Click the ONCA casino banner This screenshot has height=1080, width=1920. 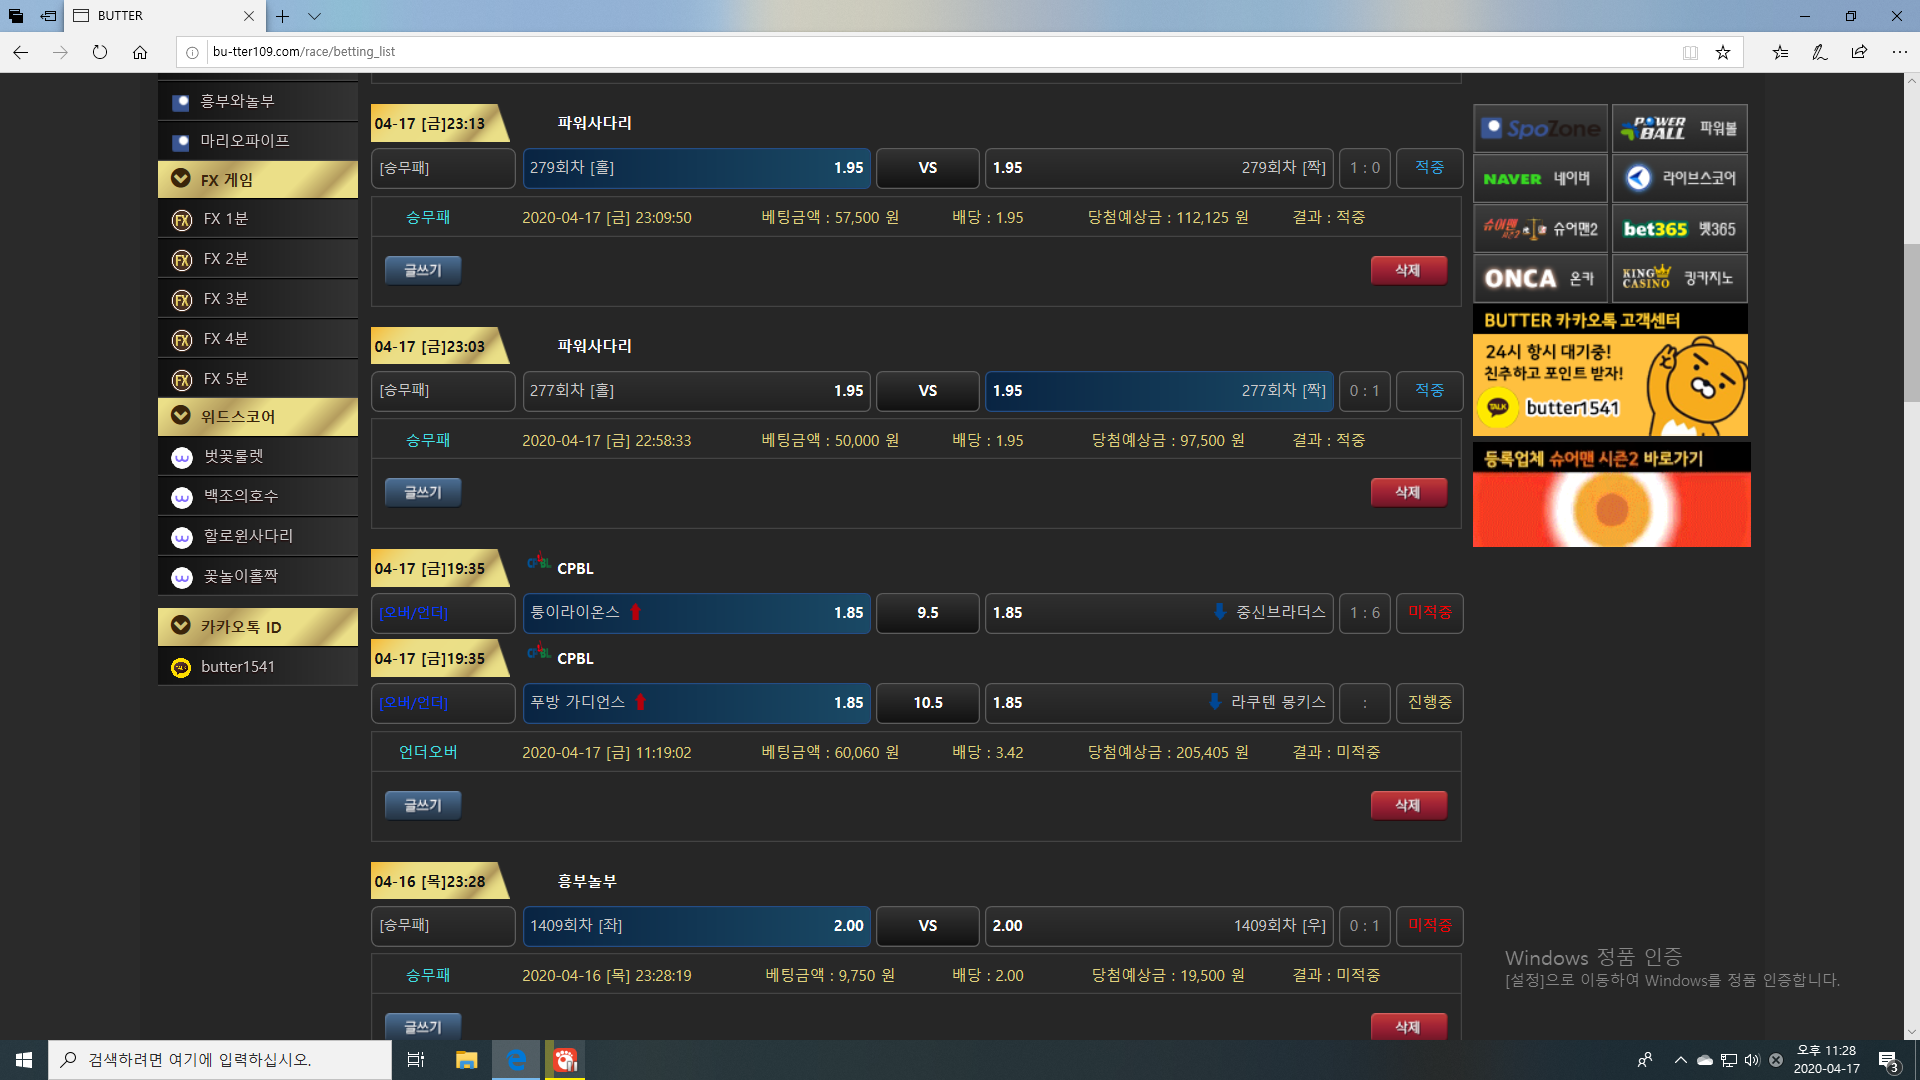[x=1540, y=278]
